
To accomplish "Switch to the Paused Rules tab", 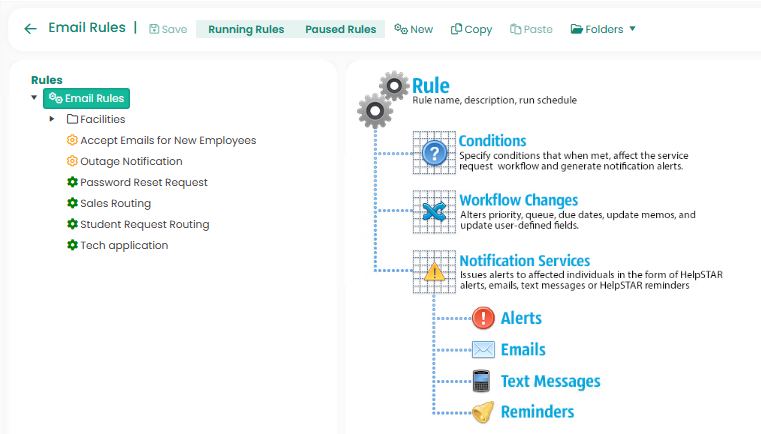I will (x=340, y=29).
